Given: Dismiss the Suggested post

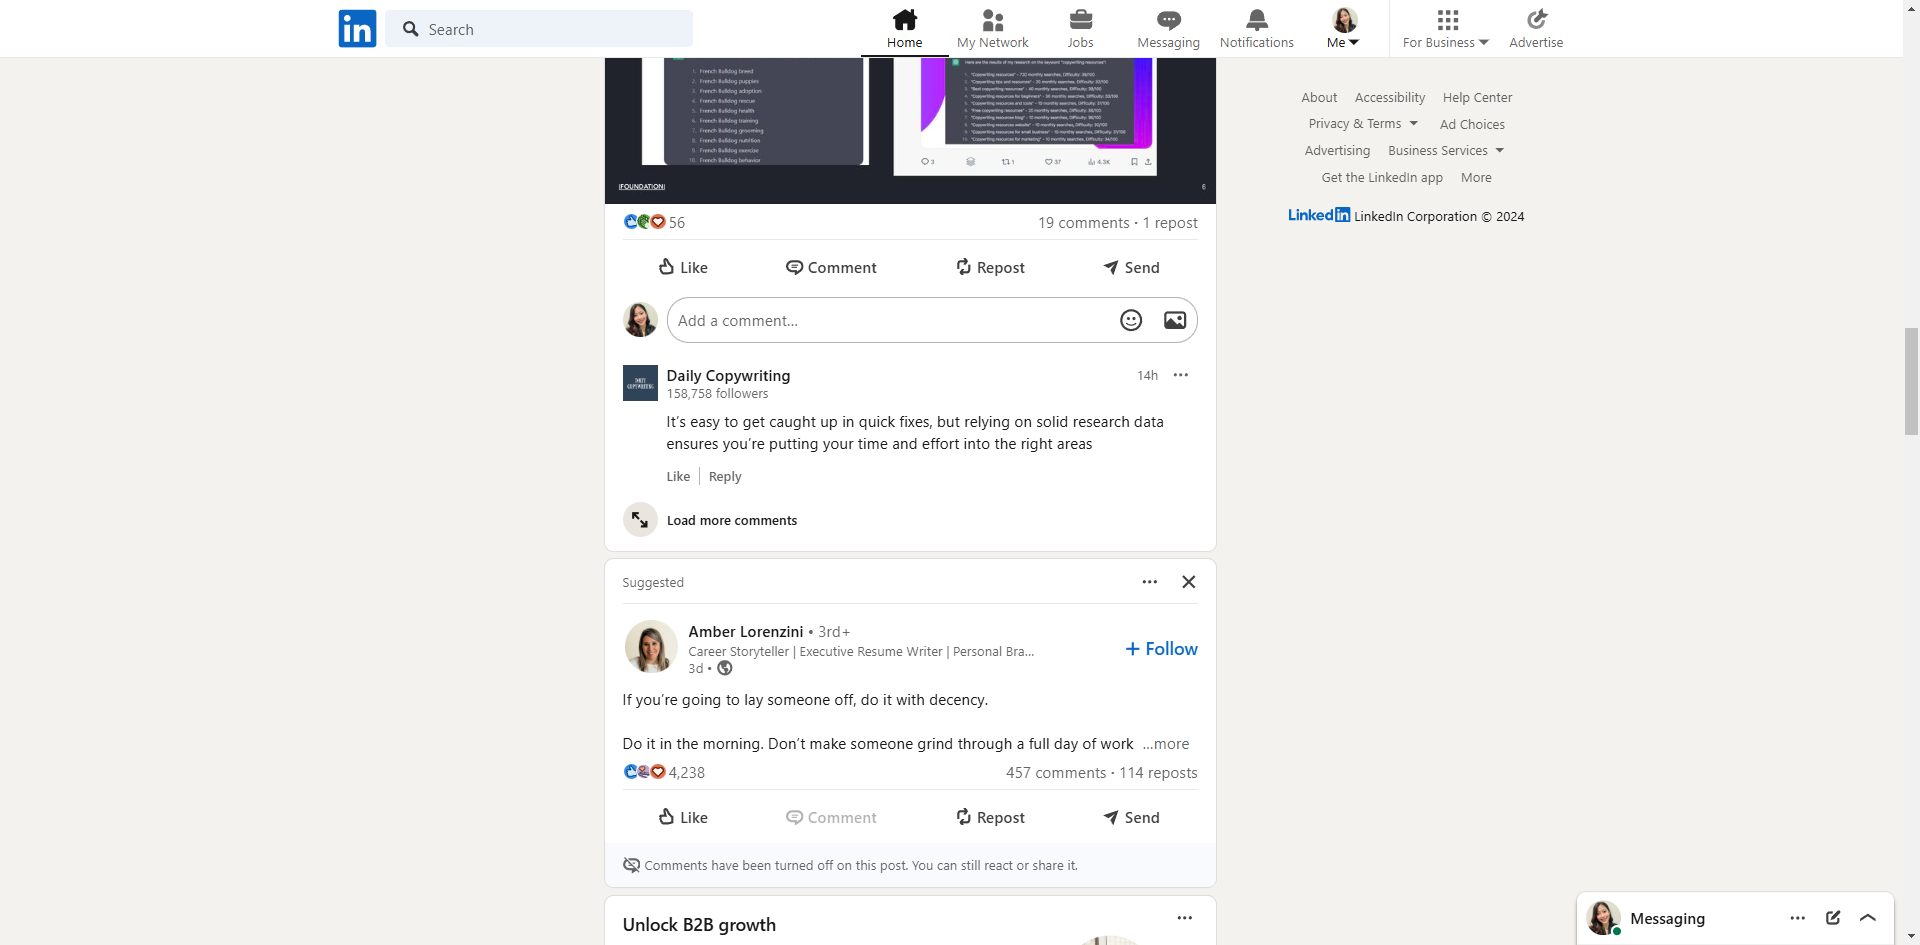Looking at the screenshot, I should 1189,582.
